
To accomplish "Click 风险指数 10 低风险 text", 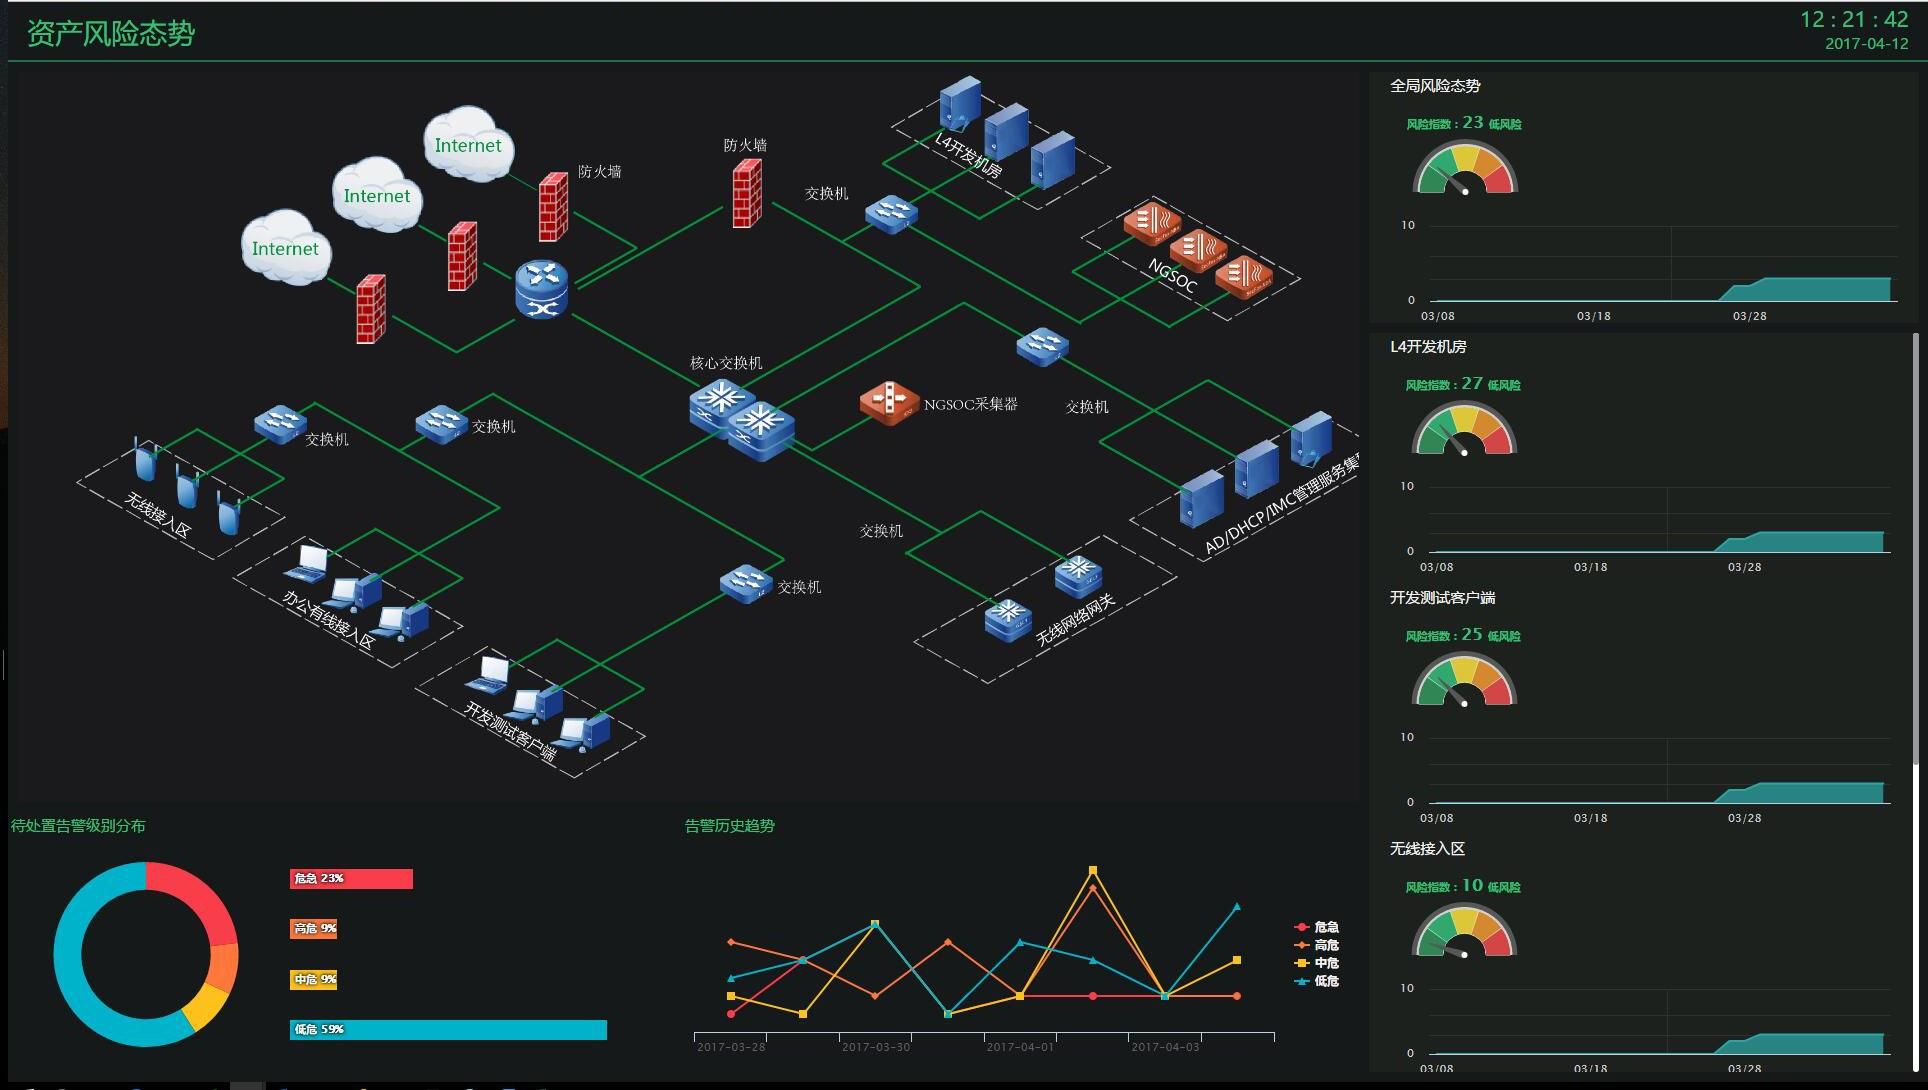I will coord(1463,886).
